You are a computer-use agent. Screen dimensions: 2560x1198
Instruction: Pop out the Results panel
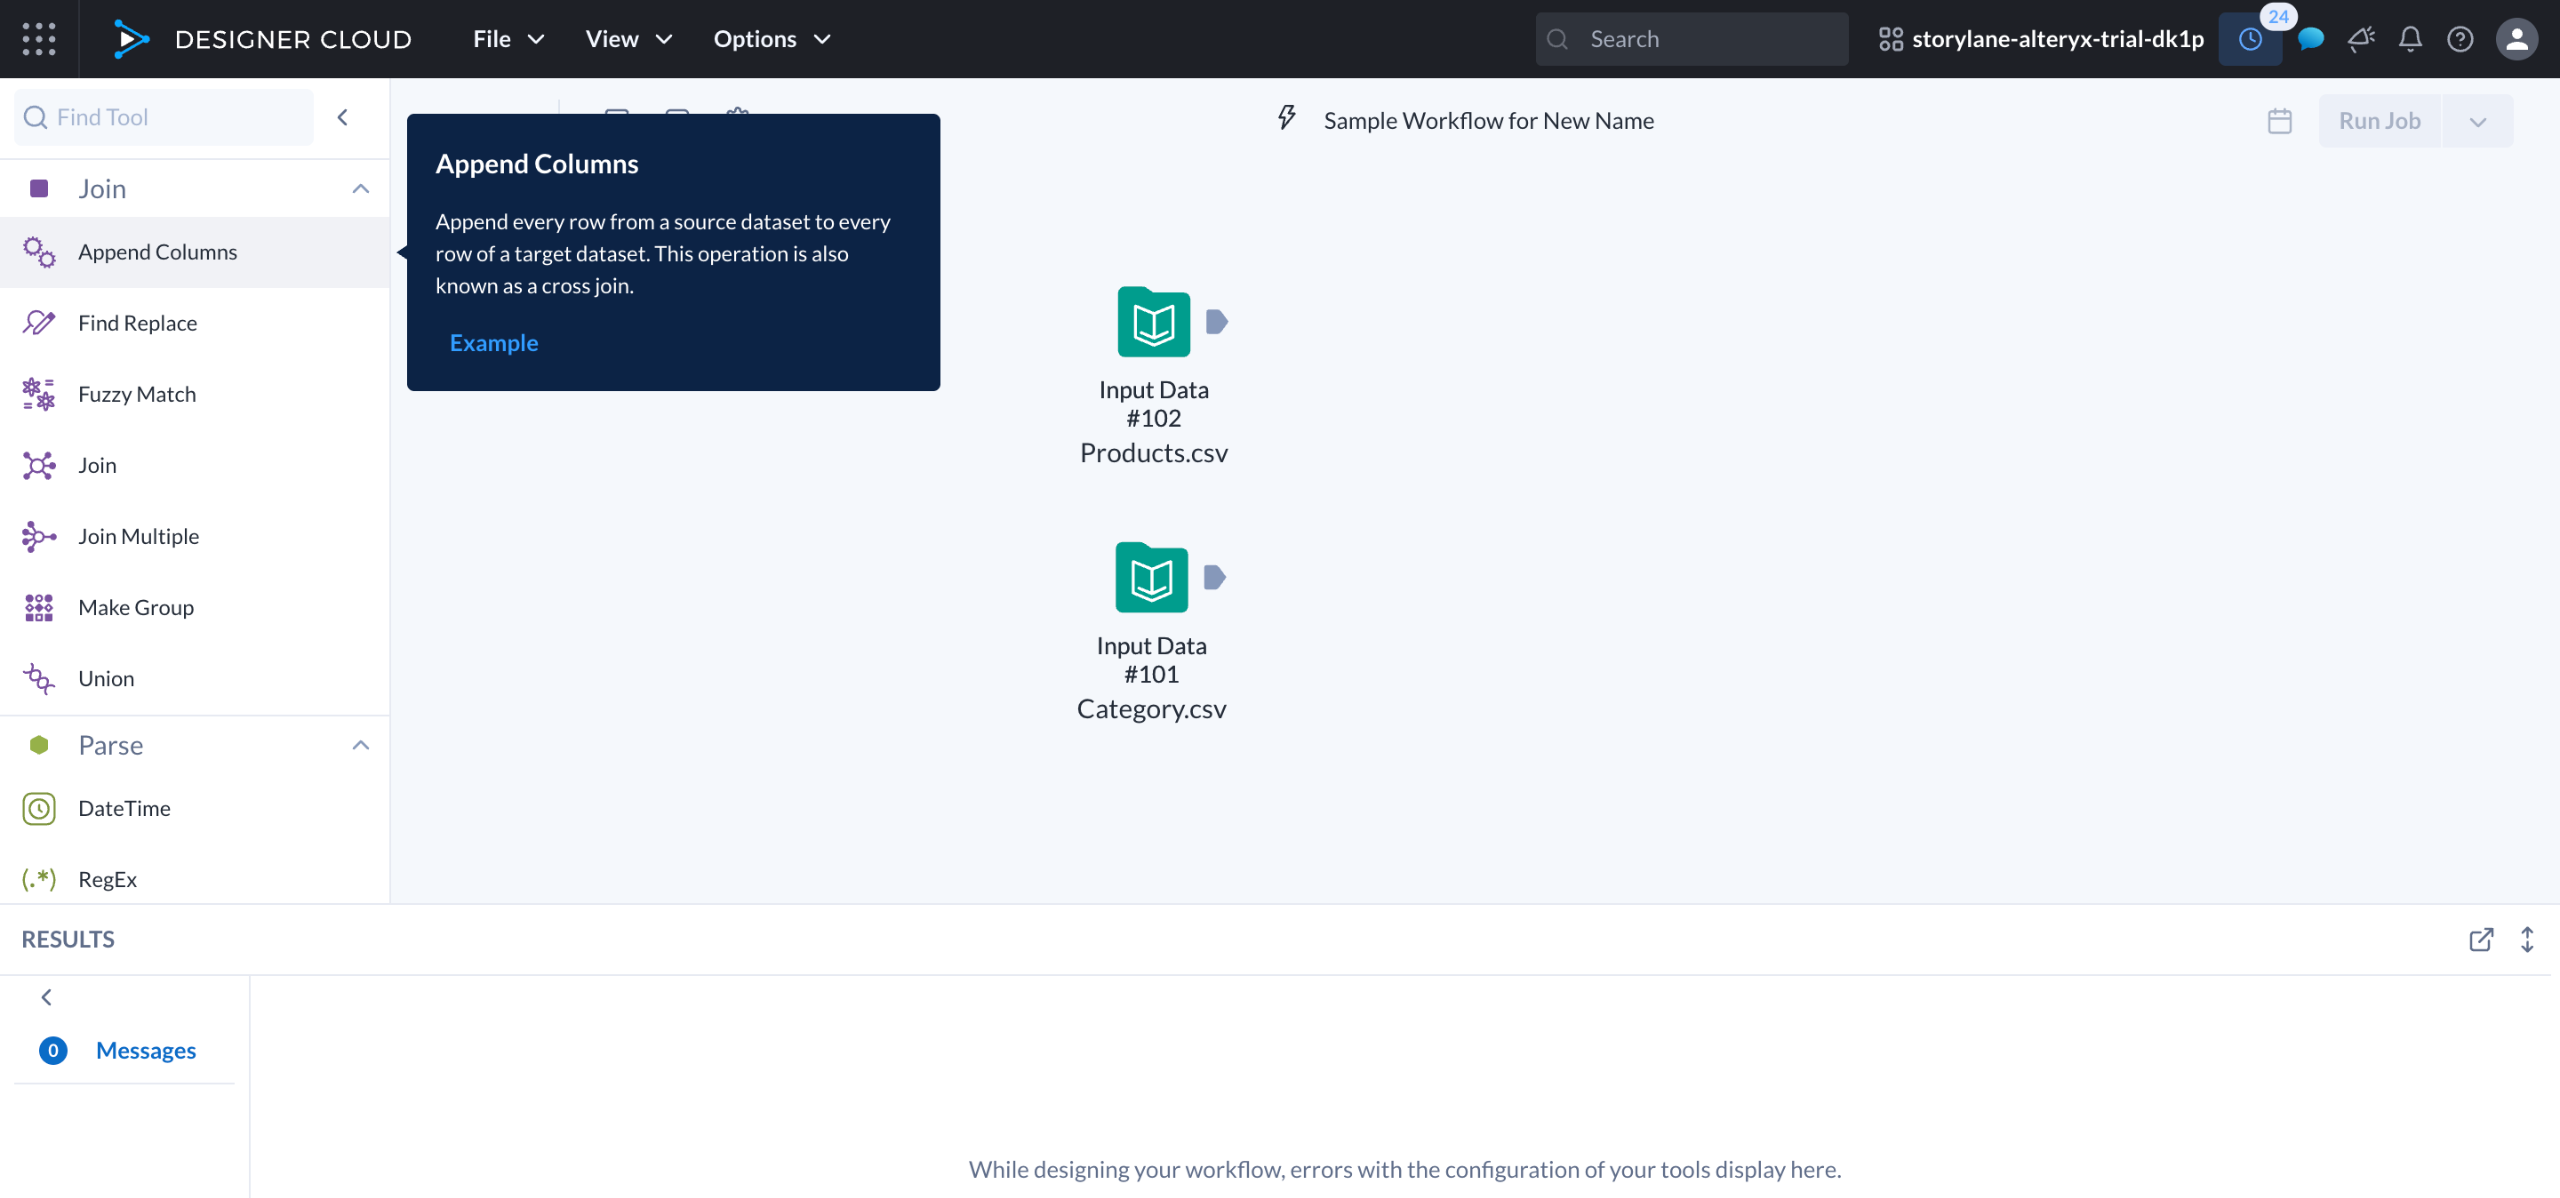click(2480, 940)
